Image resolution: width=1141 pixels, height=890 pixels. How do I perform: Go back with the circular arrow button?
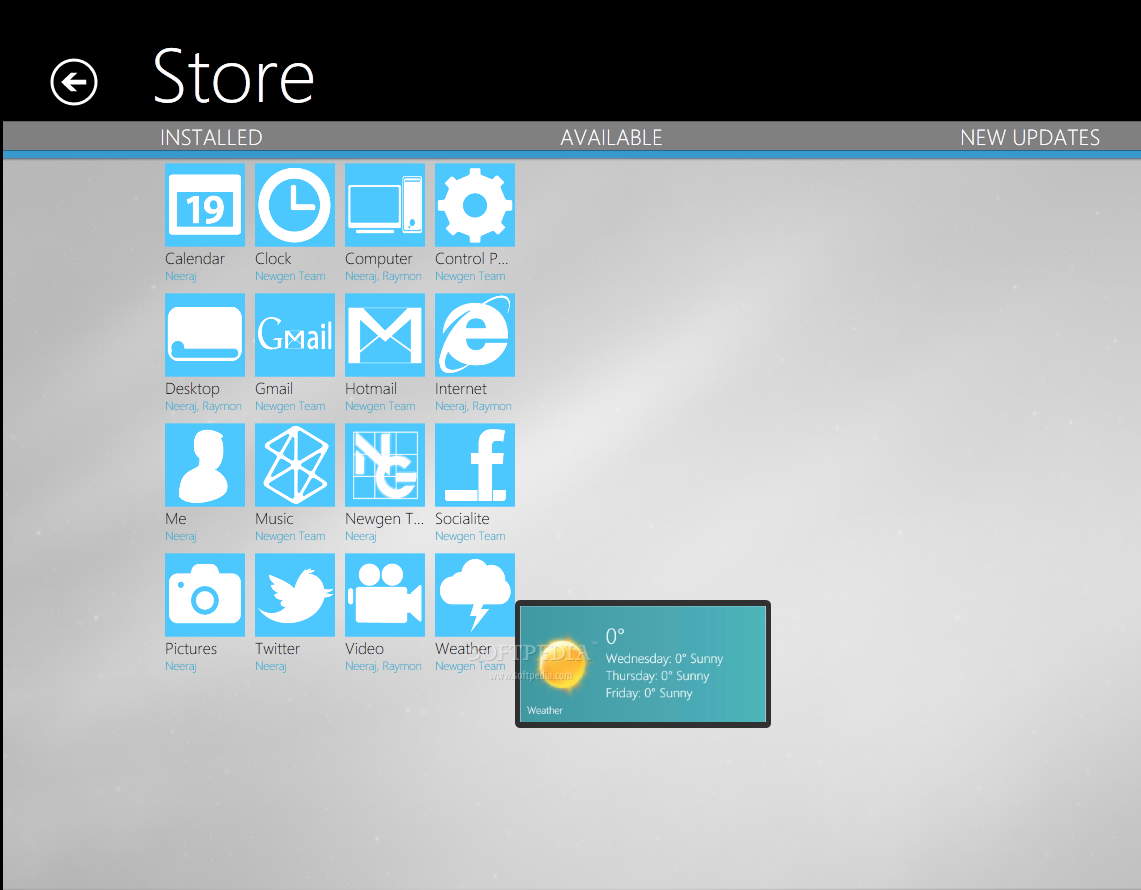click(73, 82)
